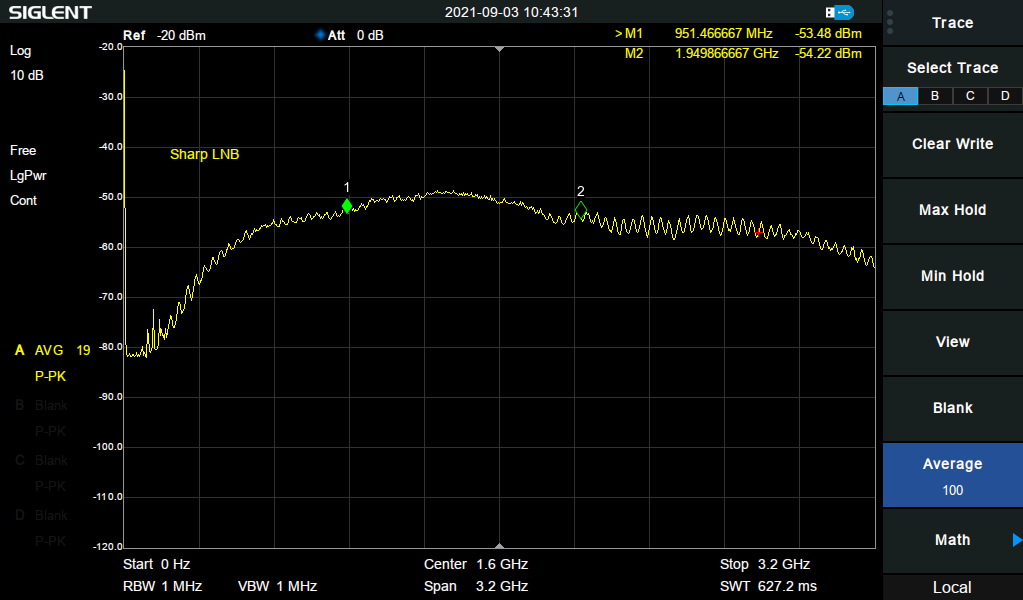
Task: Open the Math submenu
Action: click(953, 540)
